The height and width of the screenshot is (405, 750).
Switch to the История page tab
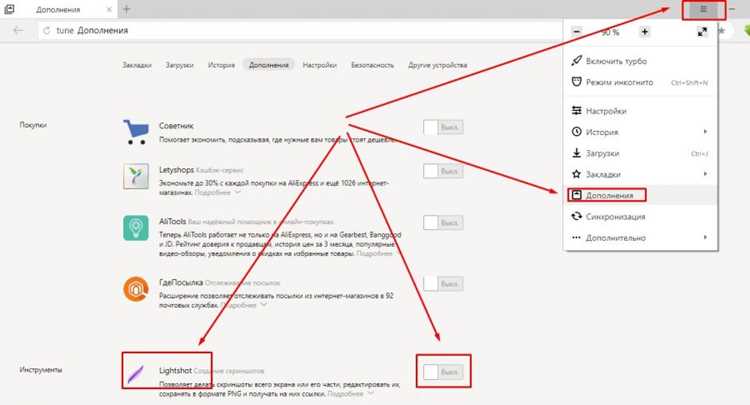tap(221, 65)
